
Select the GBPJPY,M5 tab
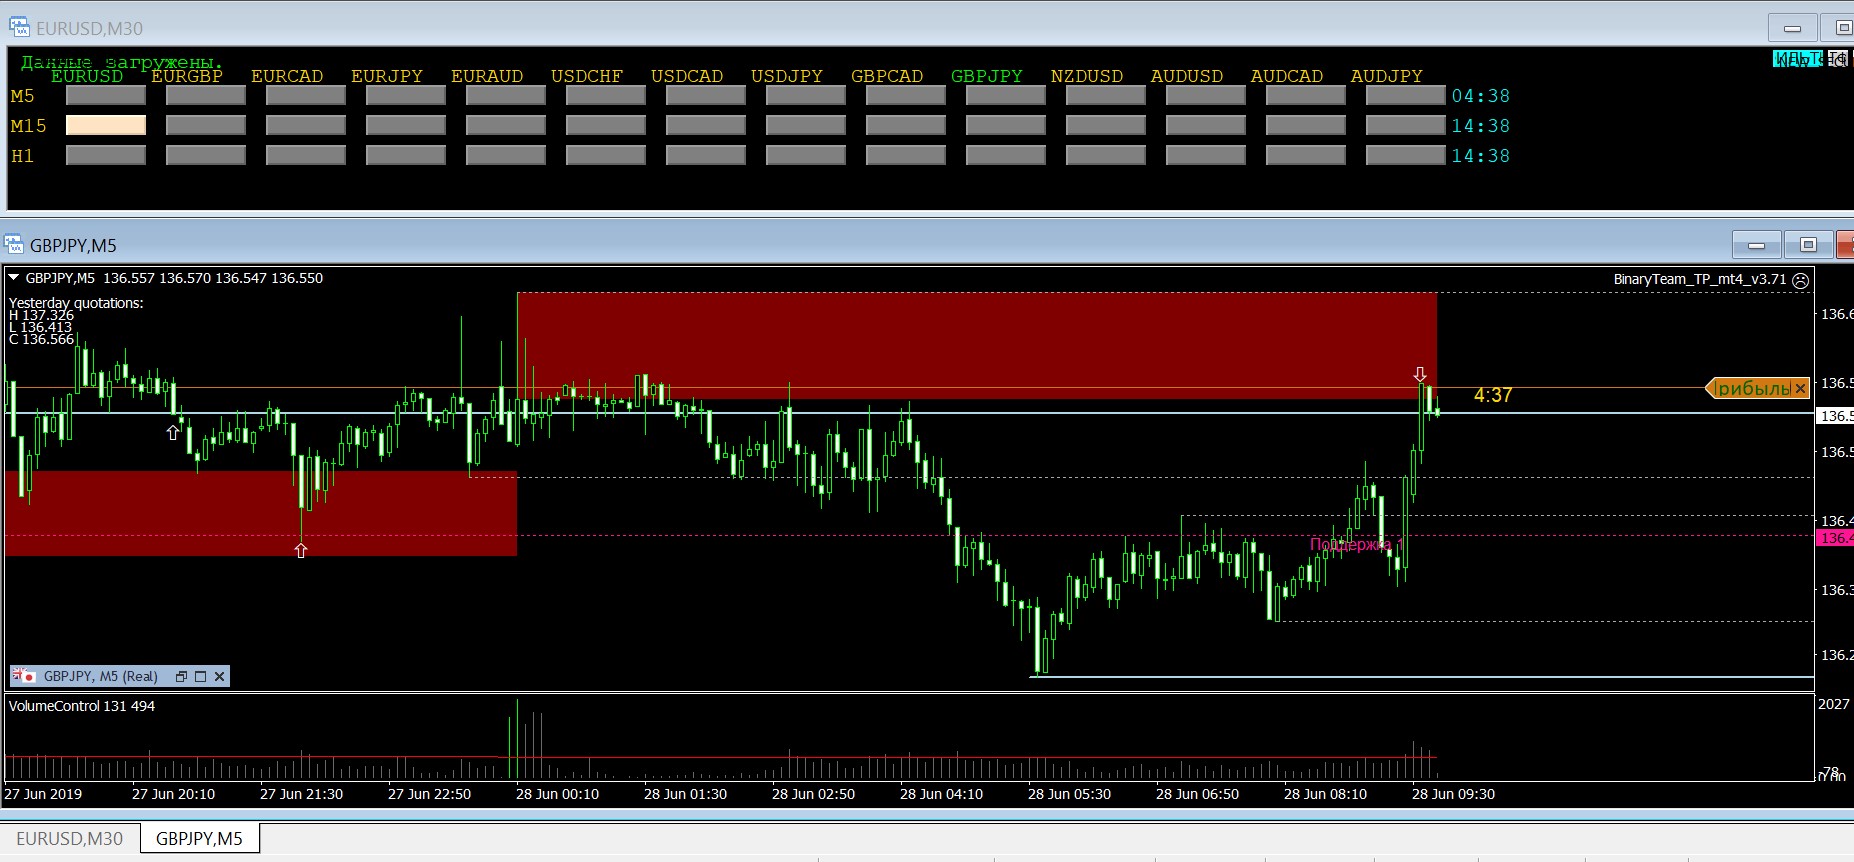click(199, 838)
